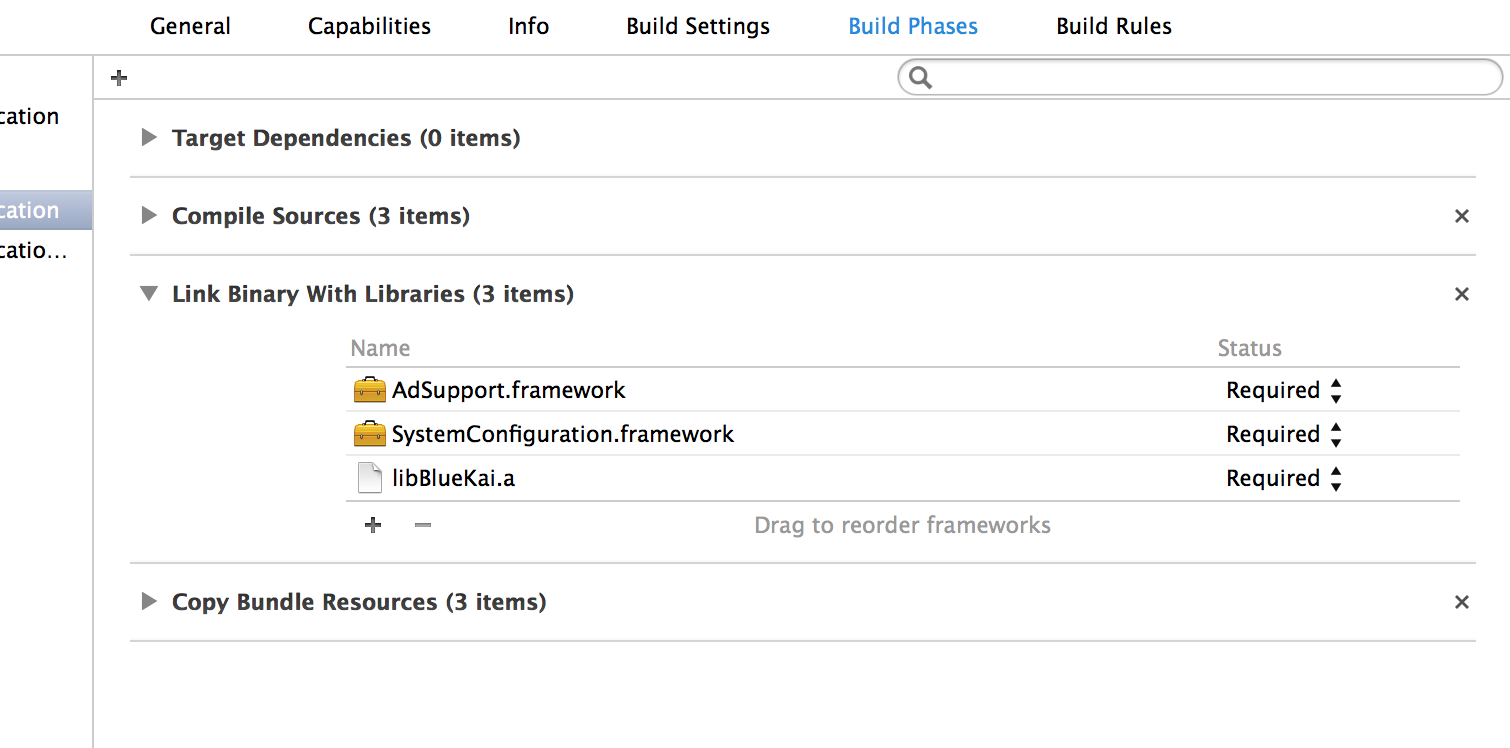Screen dimensions: 1510x748
Task: Click the magnifying glass search icon
Action: [x=921, y=78]
